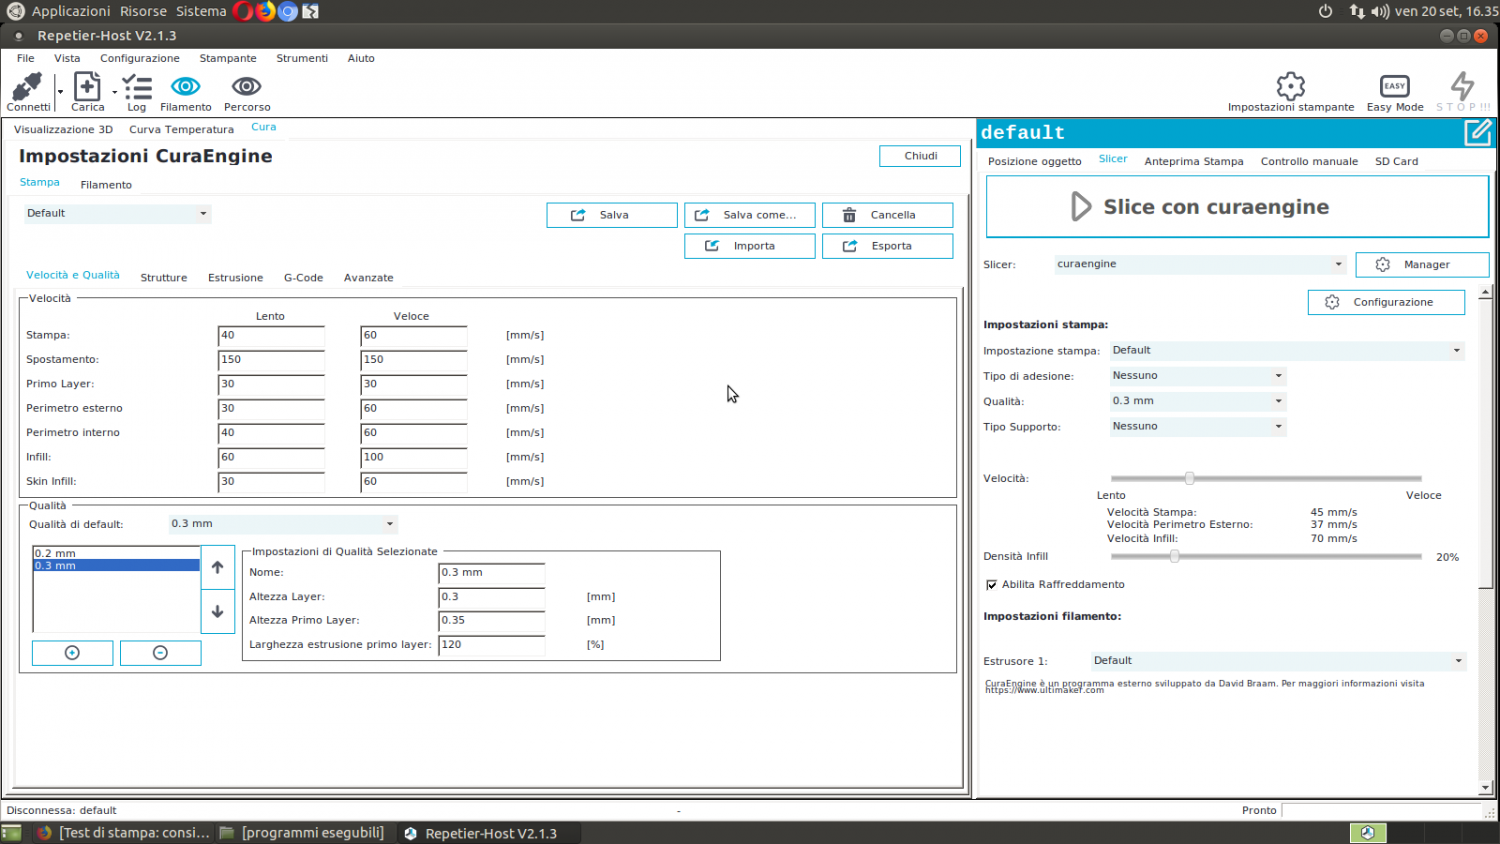Image resolution: width=1500 pixels, height=844 pixels.
Task: Open the Avanzate tab
Action: (368, 278)
